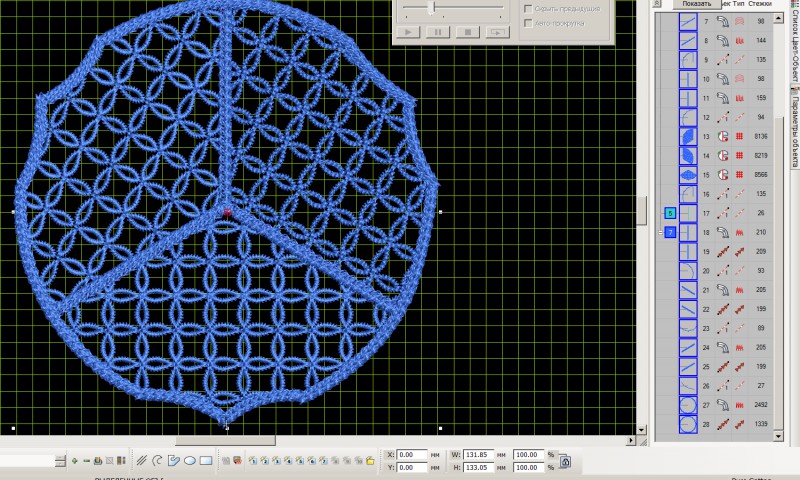The image size is (800, 480).
Task: Select object row 7 thumbnail
Action: pos(688,21)
